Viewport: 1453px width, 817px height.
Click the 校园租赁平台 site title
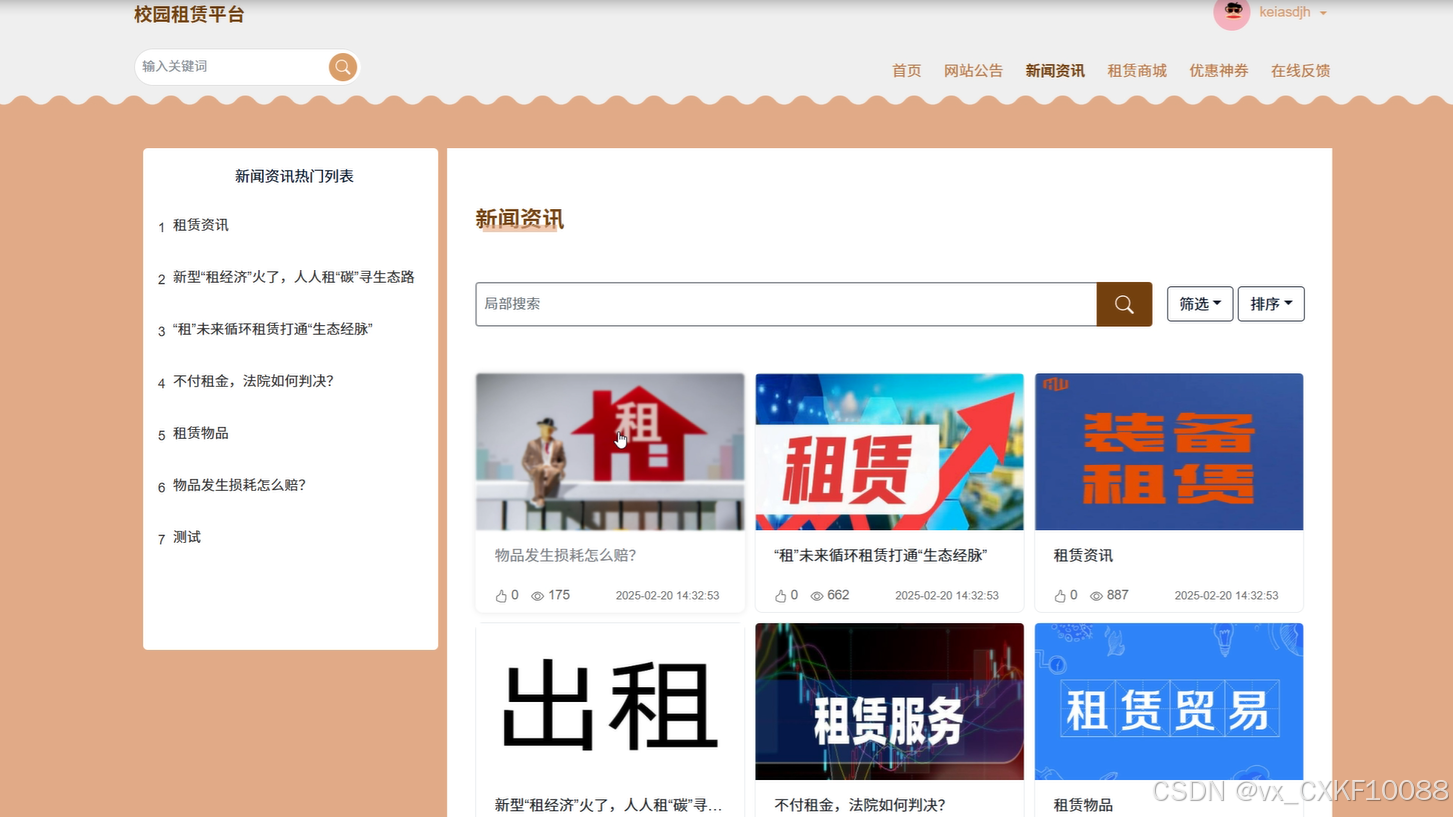(189, 15)
